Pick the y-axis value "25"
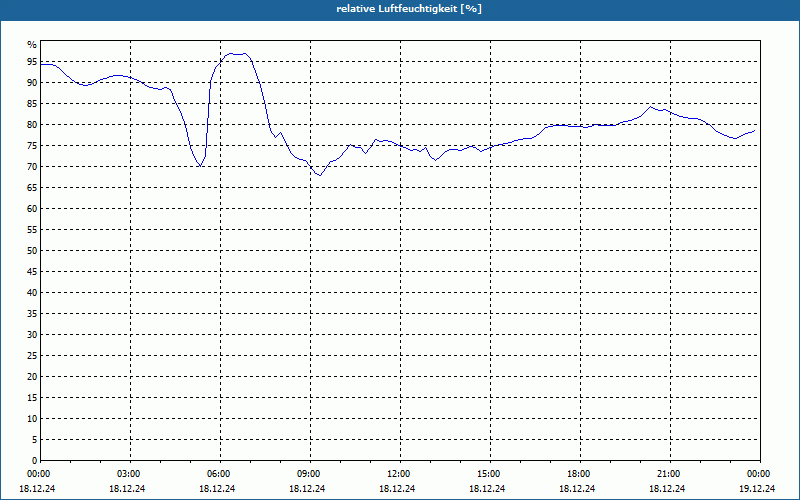Image resolution: width=800 pixels, height=500 pixels. tap(32, 356)
